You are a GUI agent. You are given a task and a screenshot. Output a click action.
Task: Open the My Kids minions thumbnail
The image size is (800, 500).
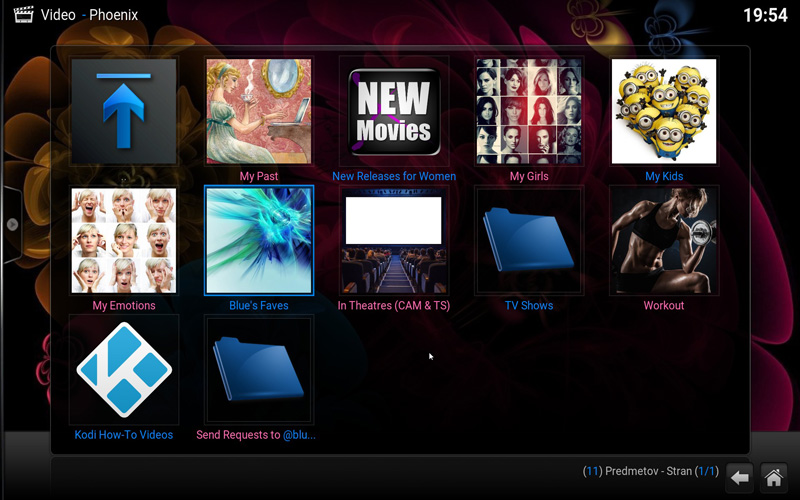point(664,111)
